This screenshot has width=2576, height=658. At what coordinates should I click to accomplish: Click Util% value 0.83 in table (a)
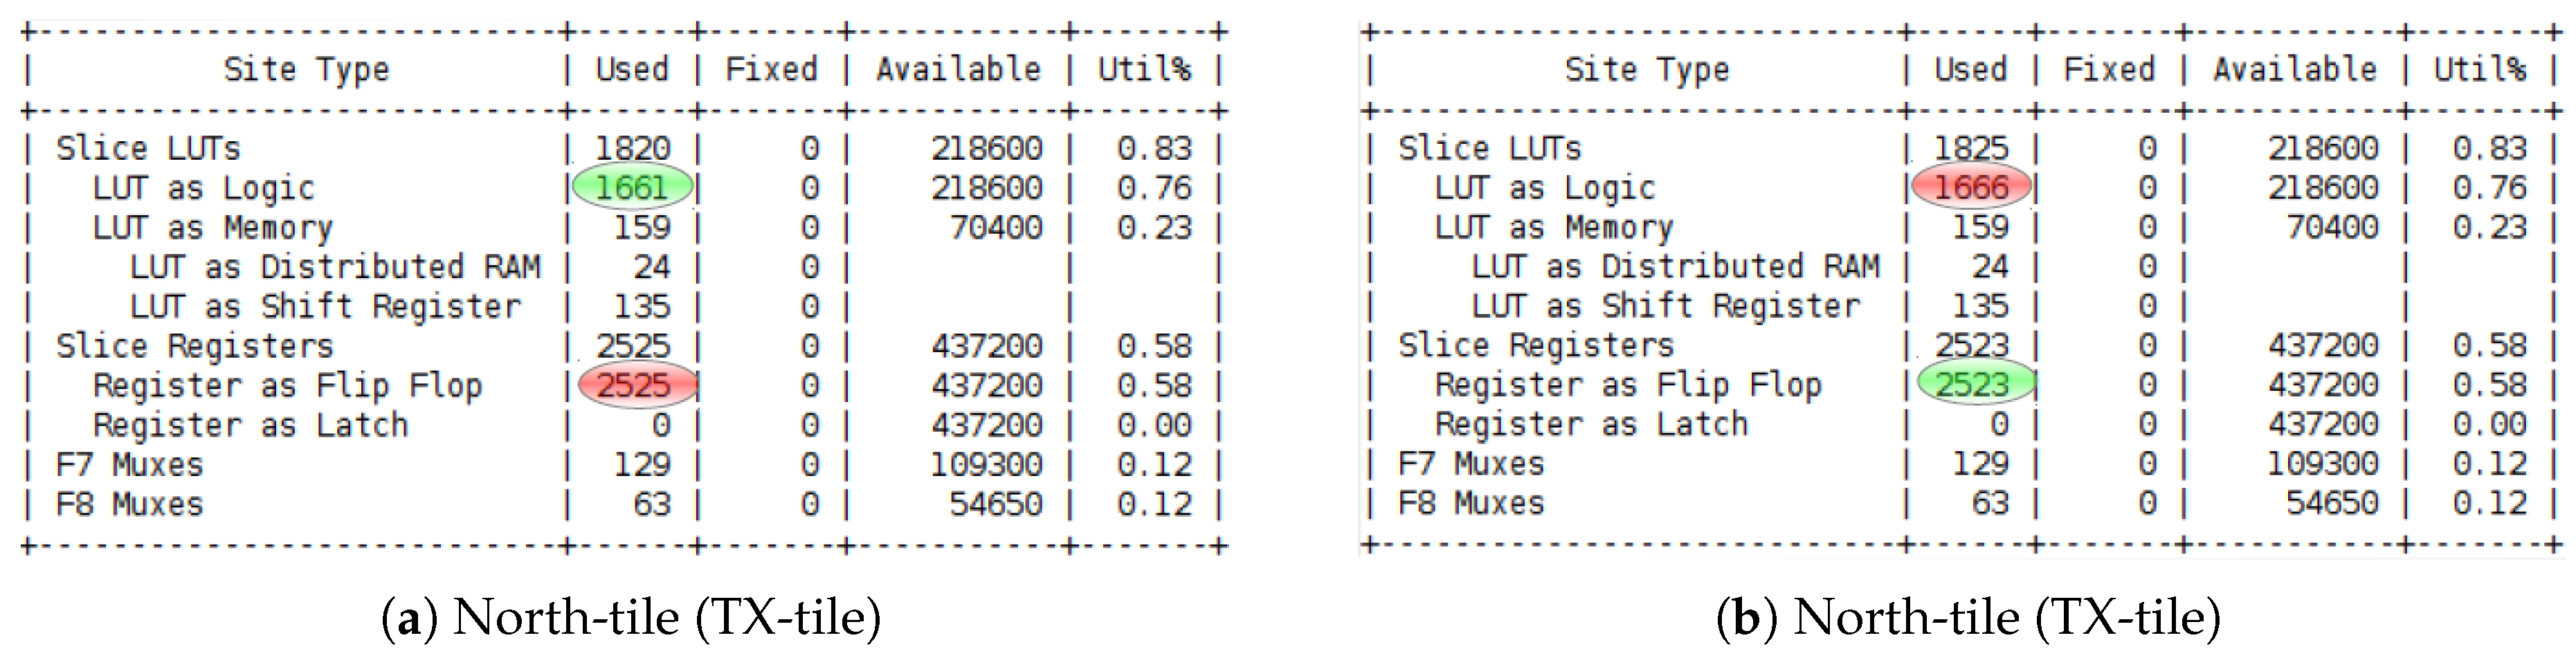(1155, 148)
